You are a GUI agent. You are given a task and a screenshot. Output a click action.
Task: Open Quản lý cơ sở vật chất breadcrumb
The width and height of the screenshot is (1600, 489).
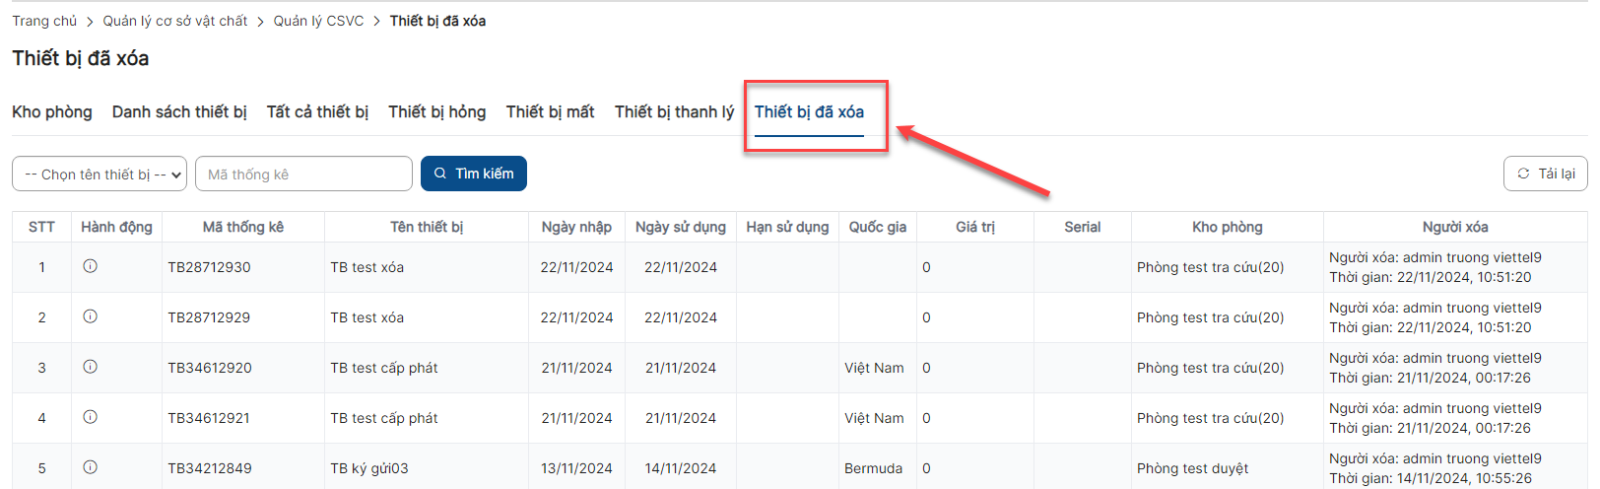[175, 21]
